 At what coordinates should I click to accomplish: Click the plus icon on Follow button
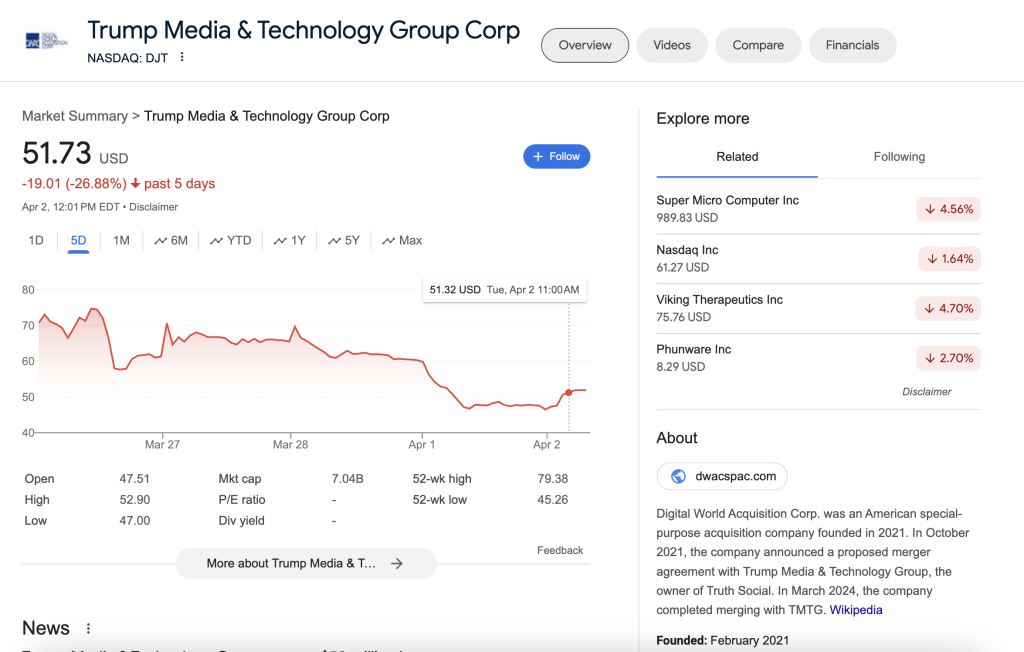tap(538, 157)
